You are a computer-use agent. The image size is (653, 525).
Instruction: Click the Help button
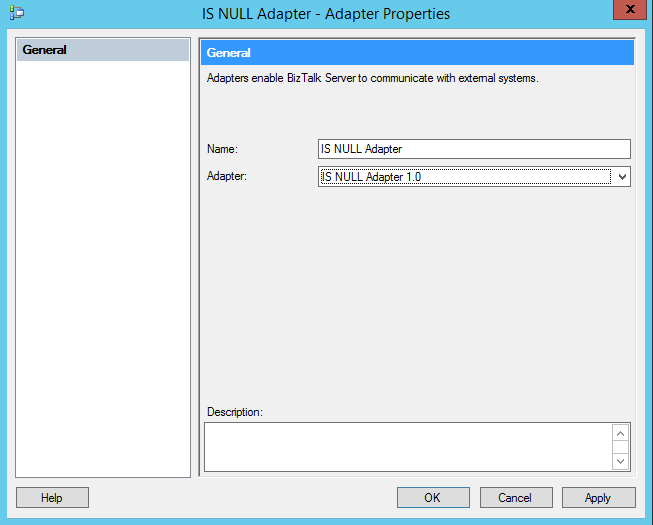click(x=52, y=498)
